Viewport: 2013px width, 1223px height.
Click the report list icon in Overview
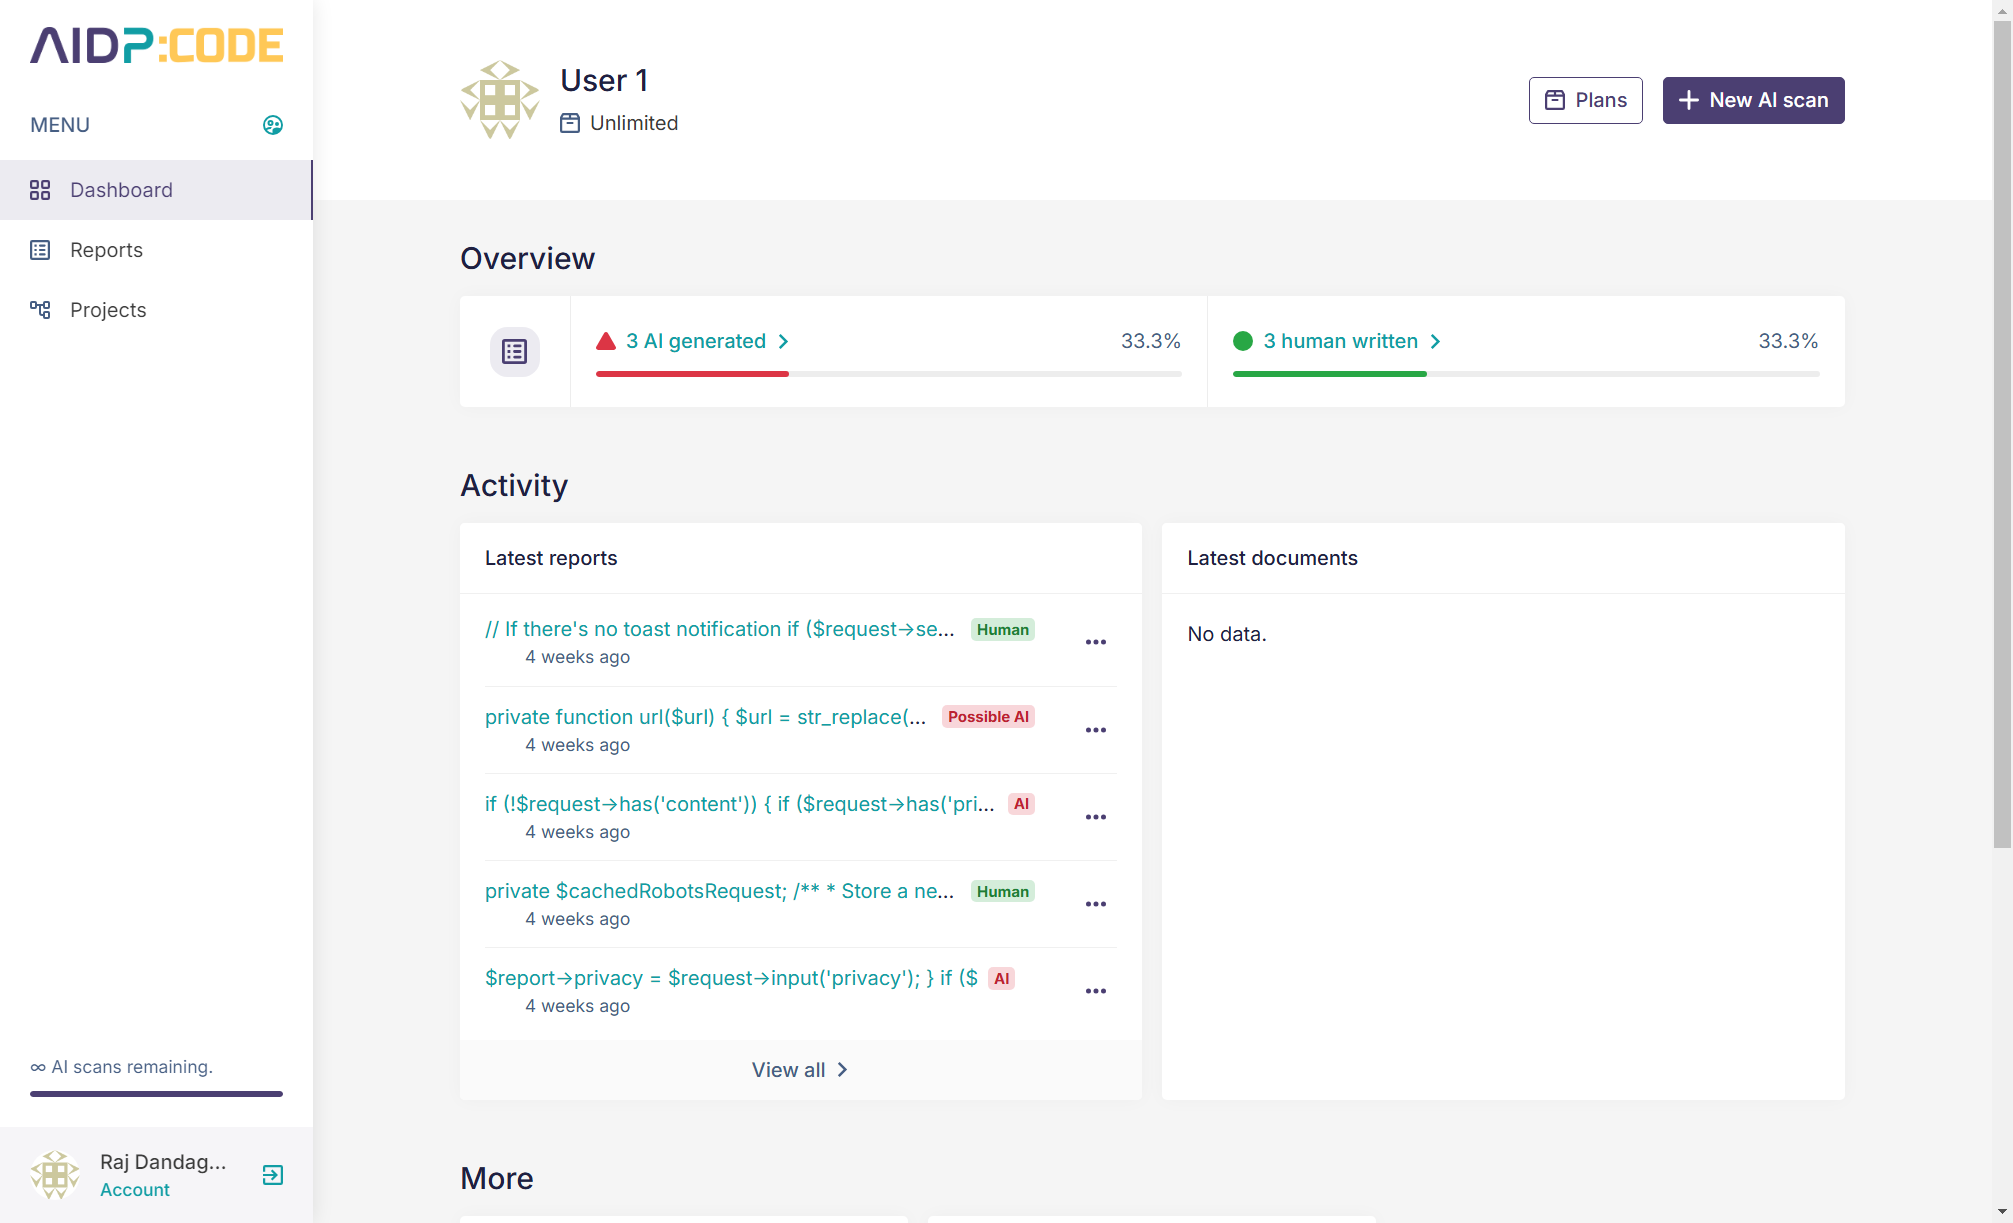tap(514, 352)
